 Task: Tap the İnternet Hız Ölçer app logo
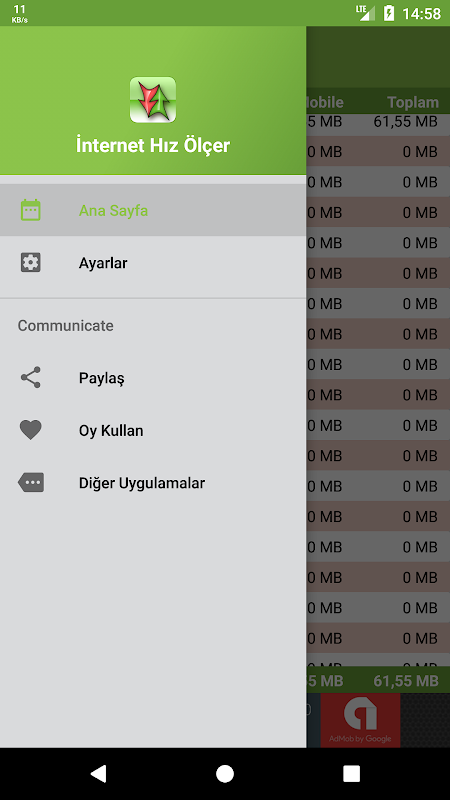coord(153,99)
